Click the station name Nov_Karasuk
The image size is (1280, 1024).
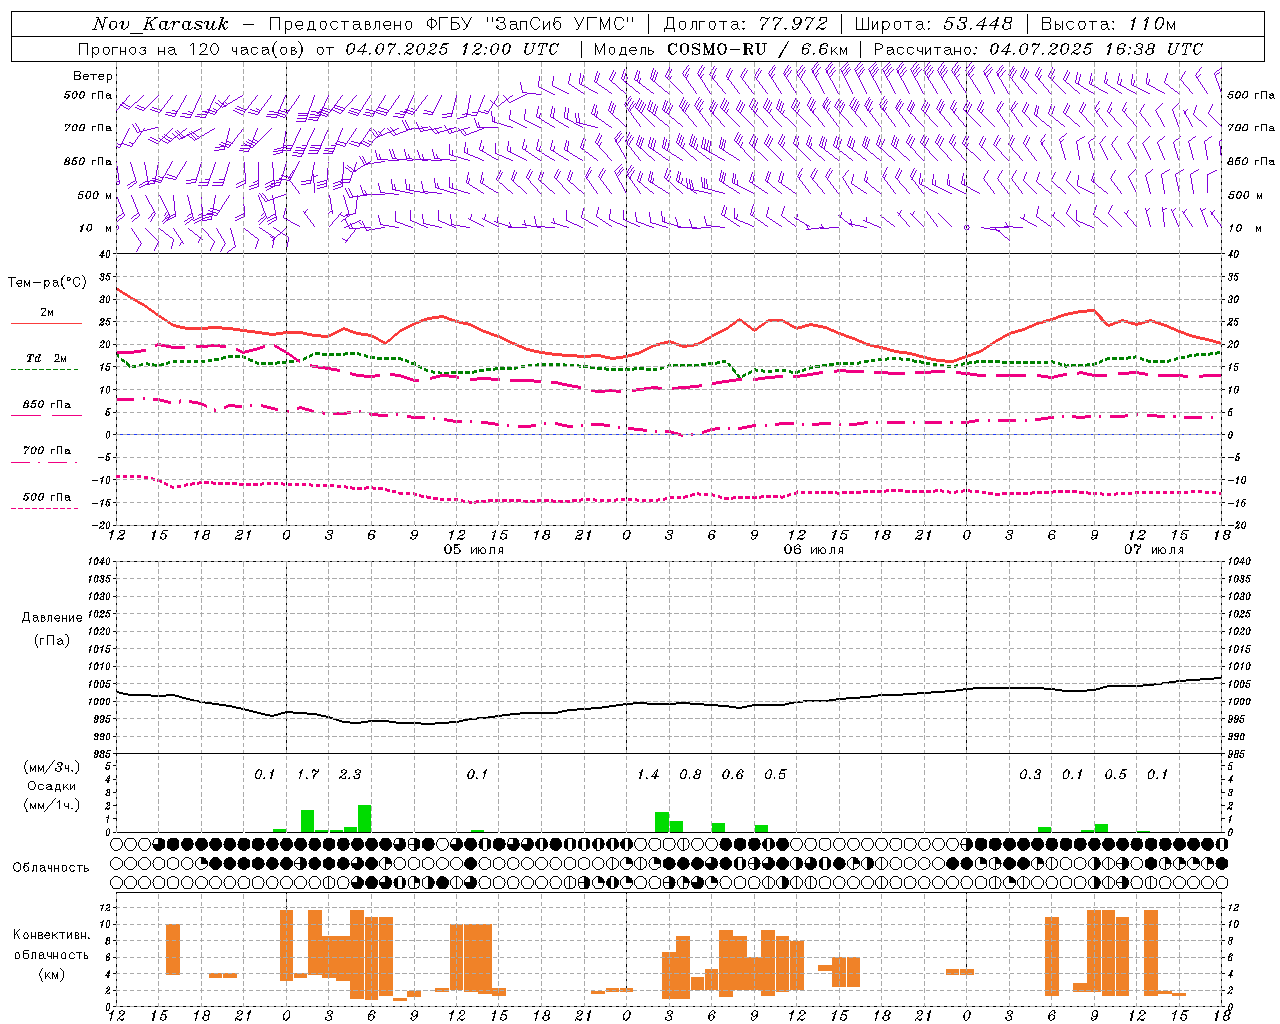point(160,24)
